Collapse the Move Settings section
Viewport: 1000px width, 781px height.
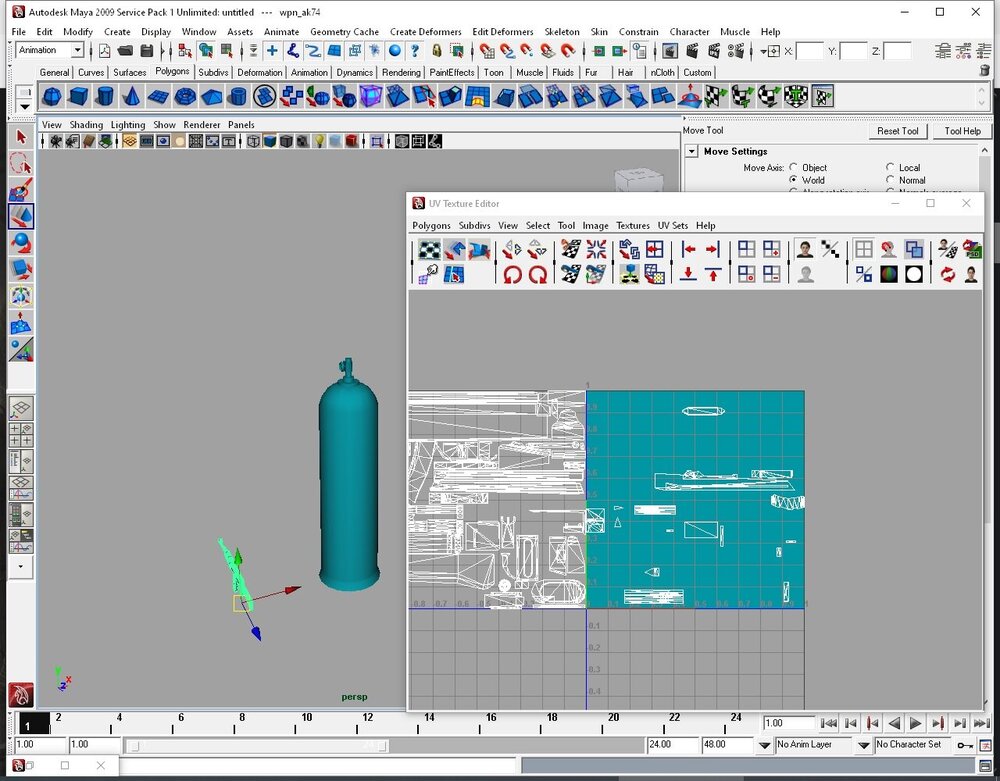tap(692, 152)
